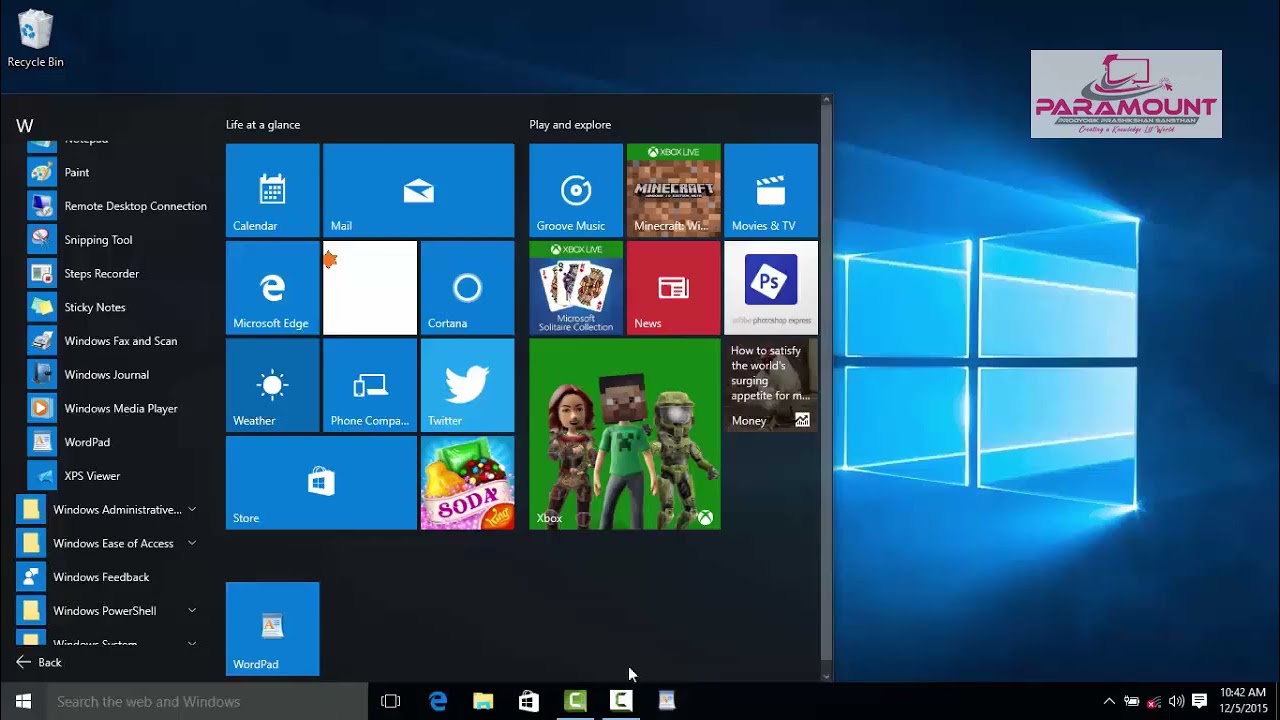The height and width of the screenshot is (720, 1280).
Task: Launch Microsoft Edge tile
Action: 272,288
